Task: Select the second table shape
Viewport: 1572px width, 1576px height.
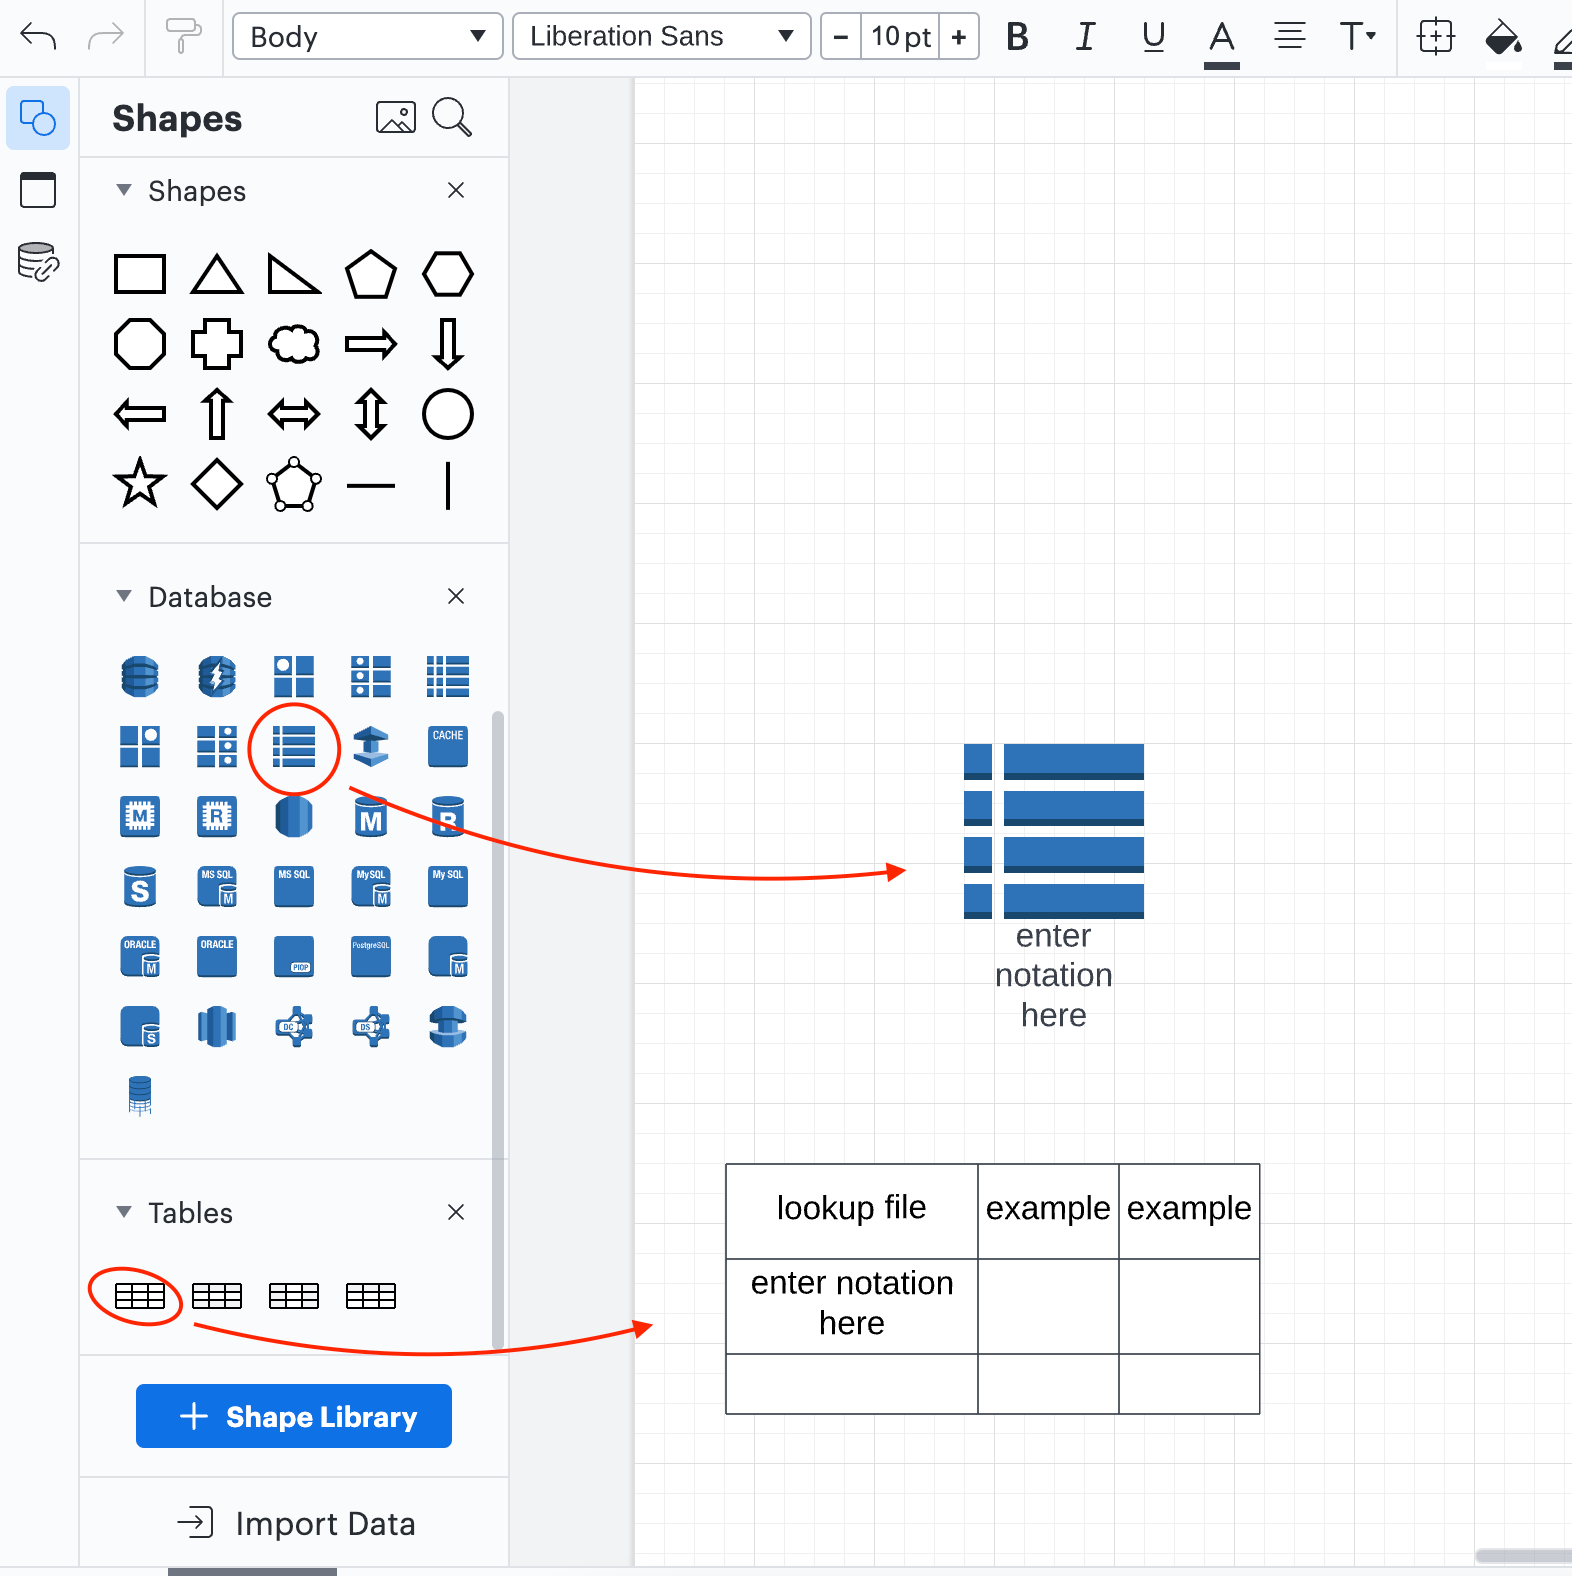Action: [217, 1296]
